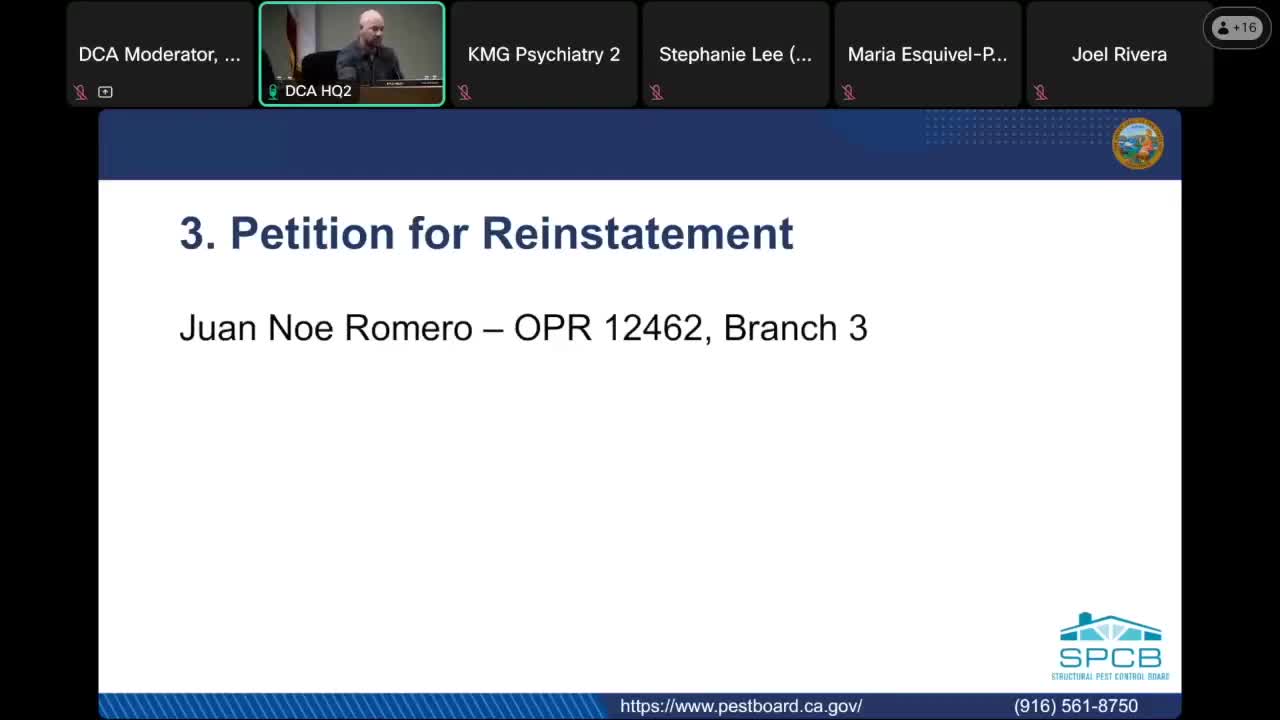Click the muted mic icon on Maria Esquivel-P's tile

click(848, 91)
